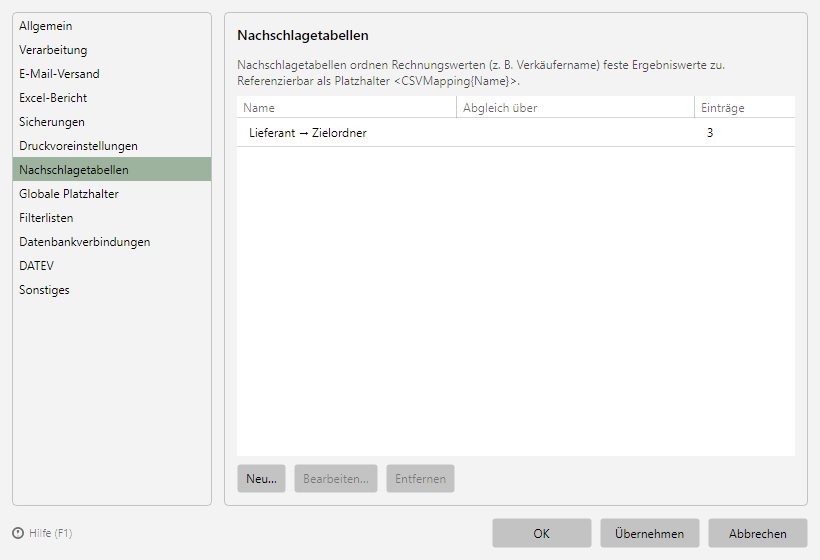Screen dimensions: 820x560
Task: Click the Hilfe help icon
Action: pyautogui.click(x=18, y=533)
